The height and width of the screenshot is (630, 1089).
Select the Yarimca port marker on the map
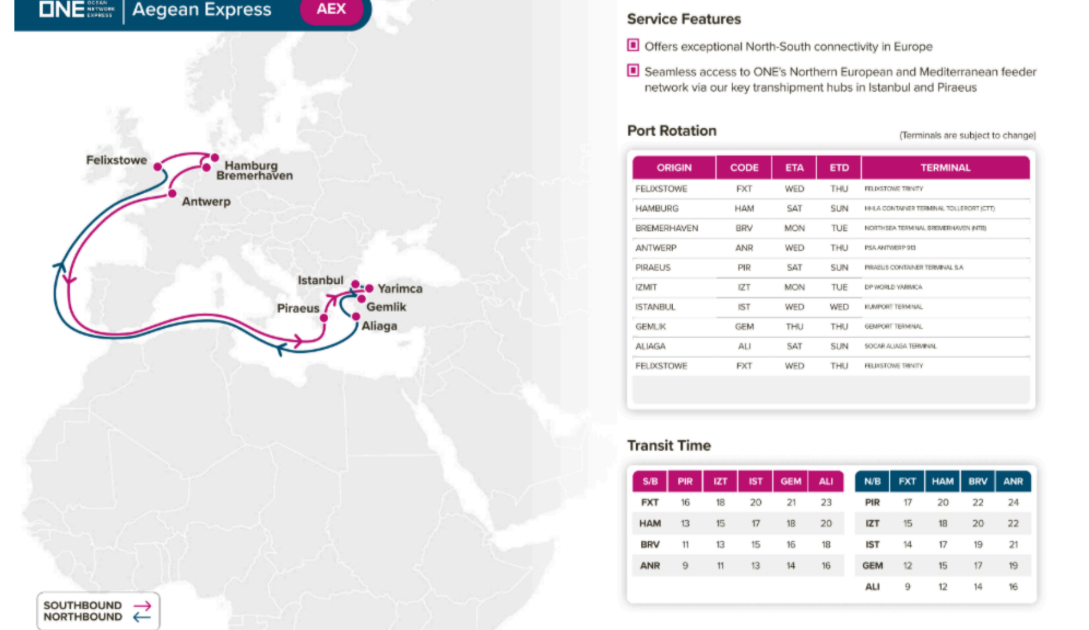[x=369, y=288]
